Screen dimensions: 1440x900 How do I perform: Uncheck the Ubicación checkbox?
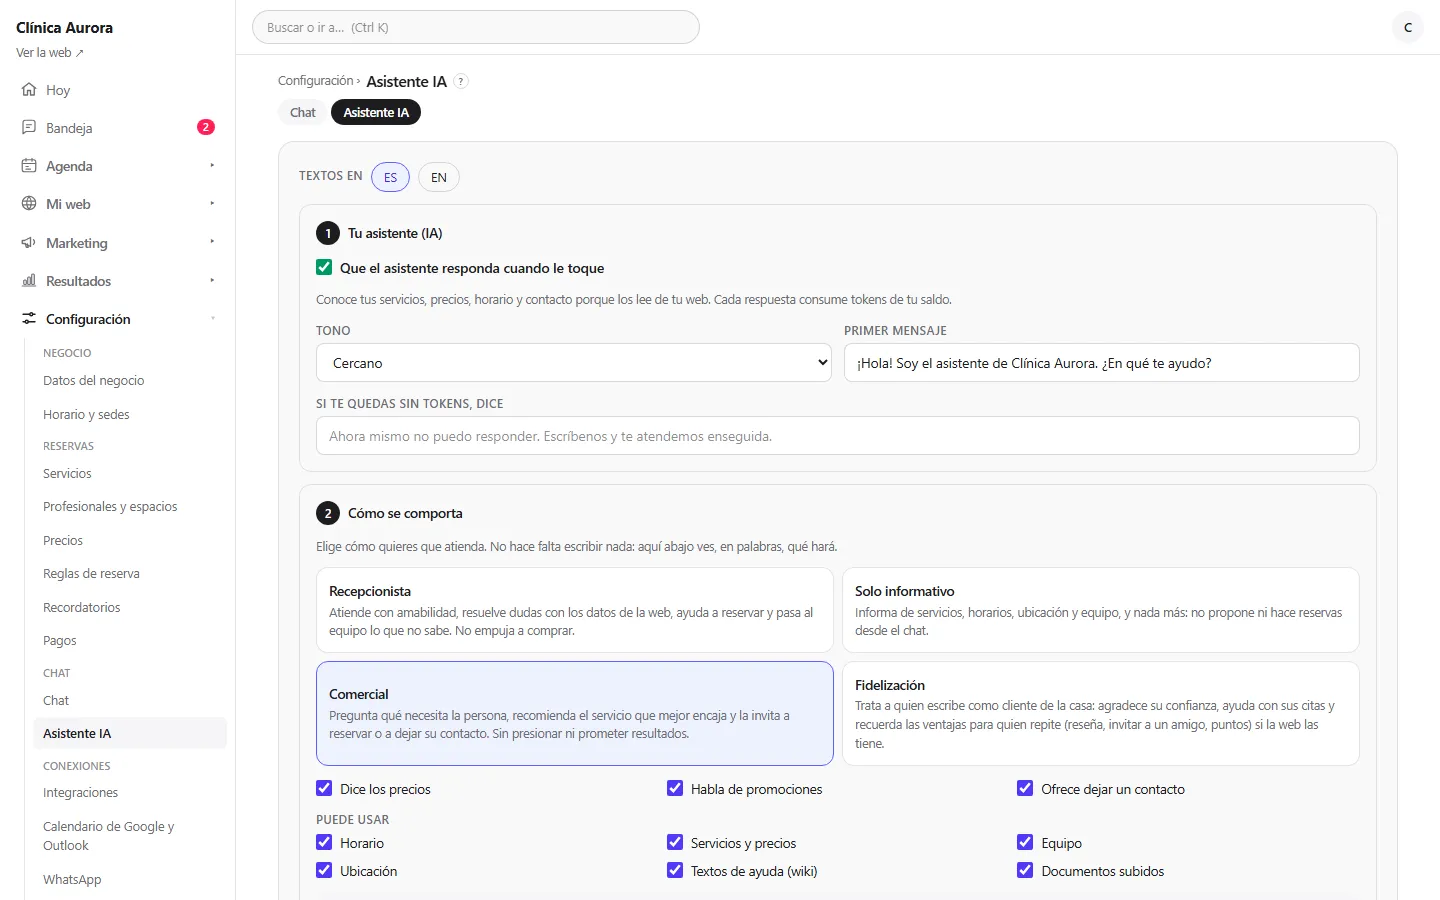(324, 870)
